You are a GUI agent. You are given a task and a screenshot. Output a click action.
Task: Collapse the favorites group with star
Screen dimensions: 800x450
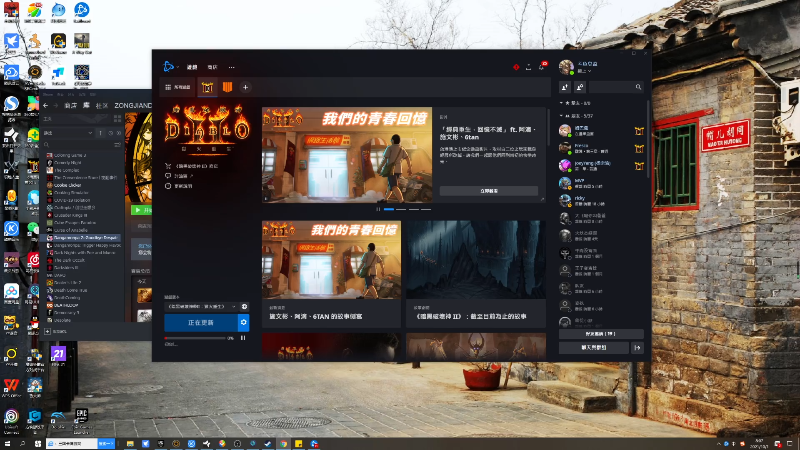point(576,103)
